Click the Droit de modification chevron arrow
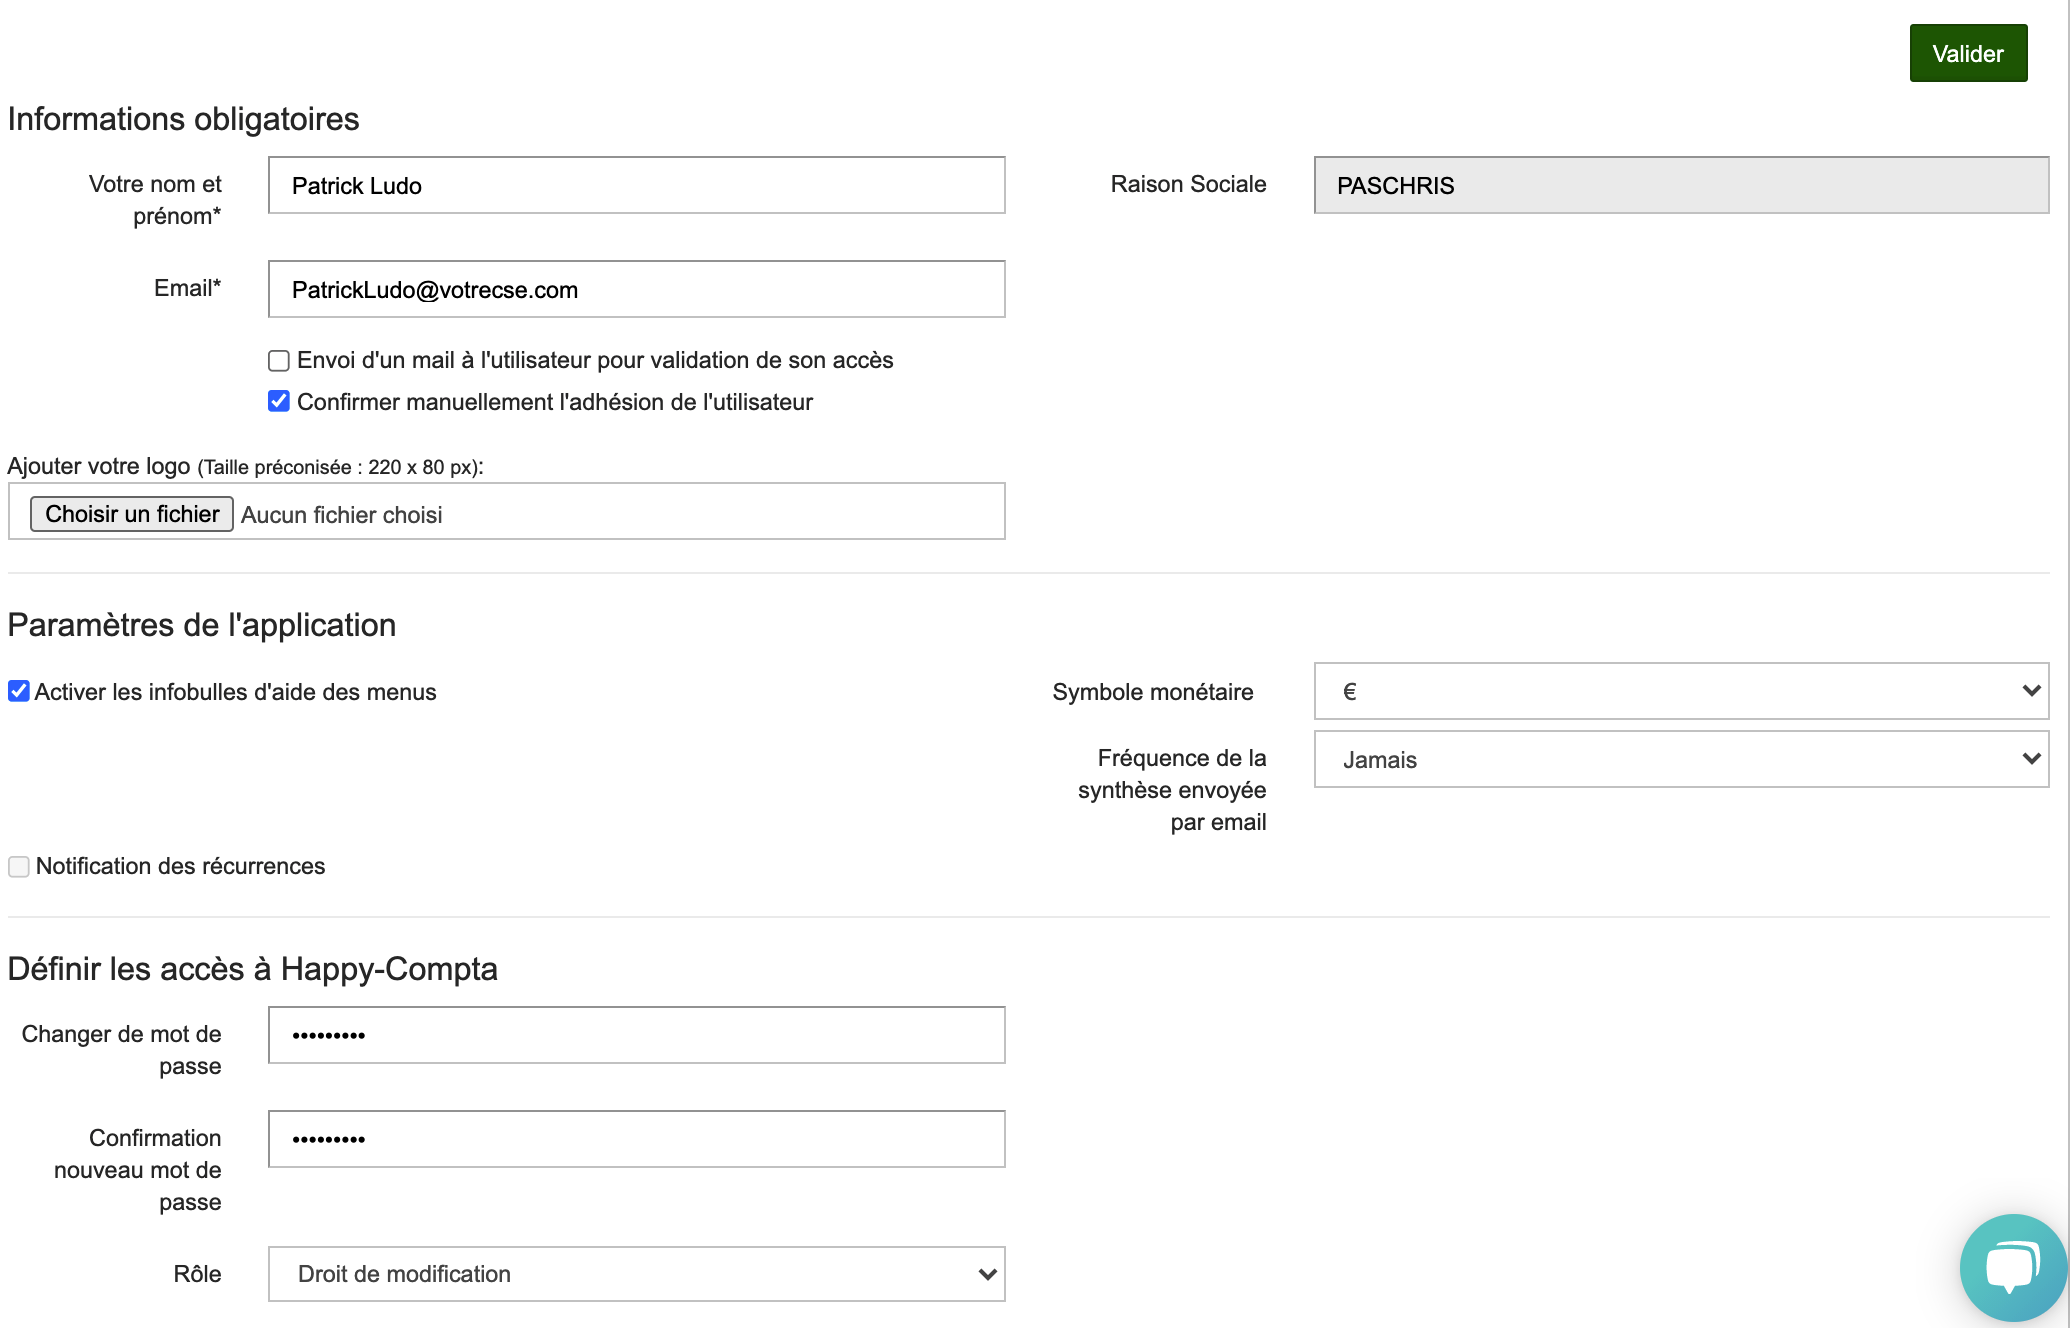The width and height of the screenshot is (2070, 1328). point(987,1274)
